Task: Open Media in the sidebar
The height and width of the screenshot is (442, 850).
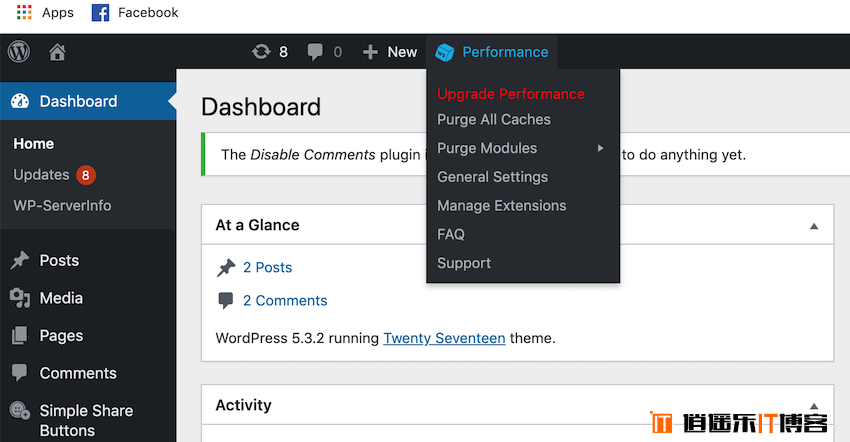Action: (x=61, y=298)
